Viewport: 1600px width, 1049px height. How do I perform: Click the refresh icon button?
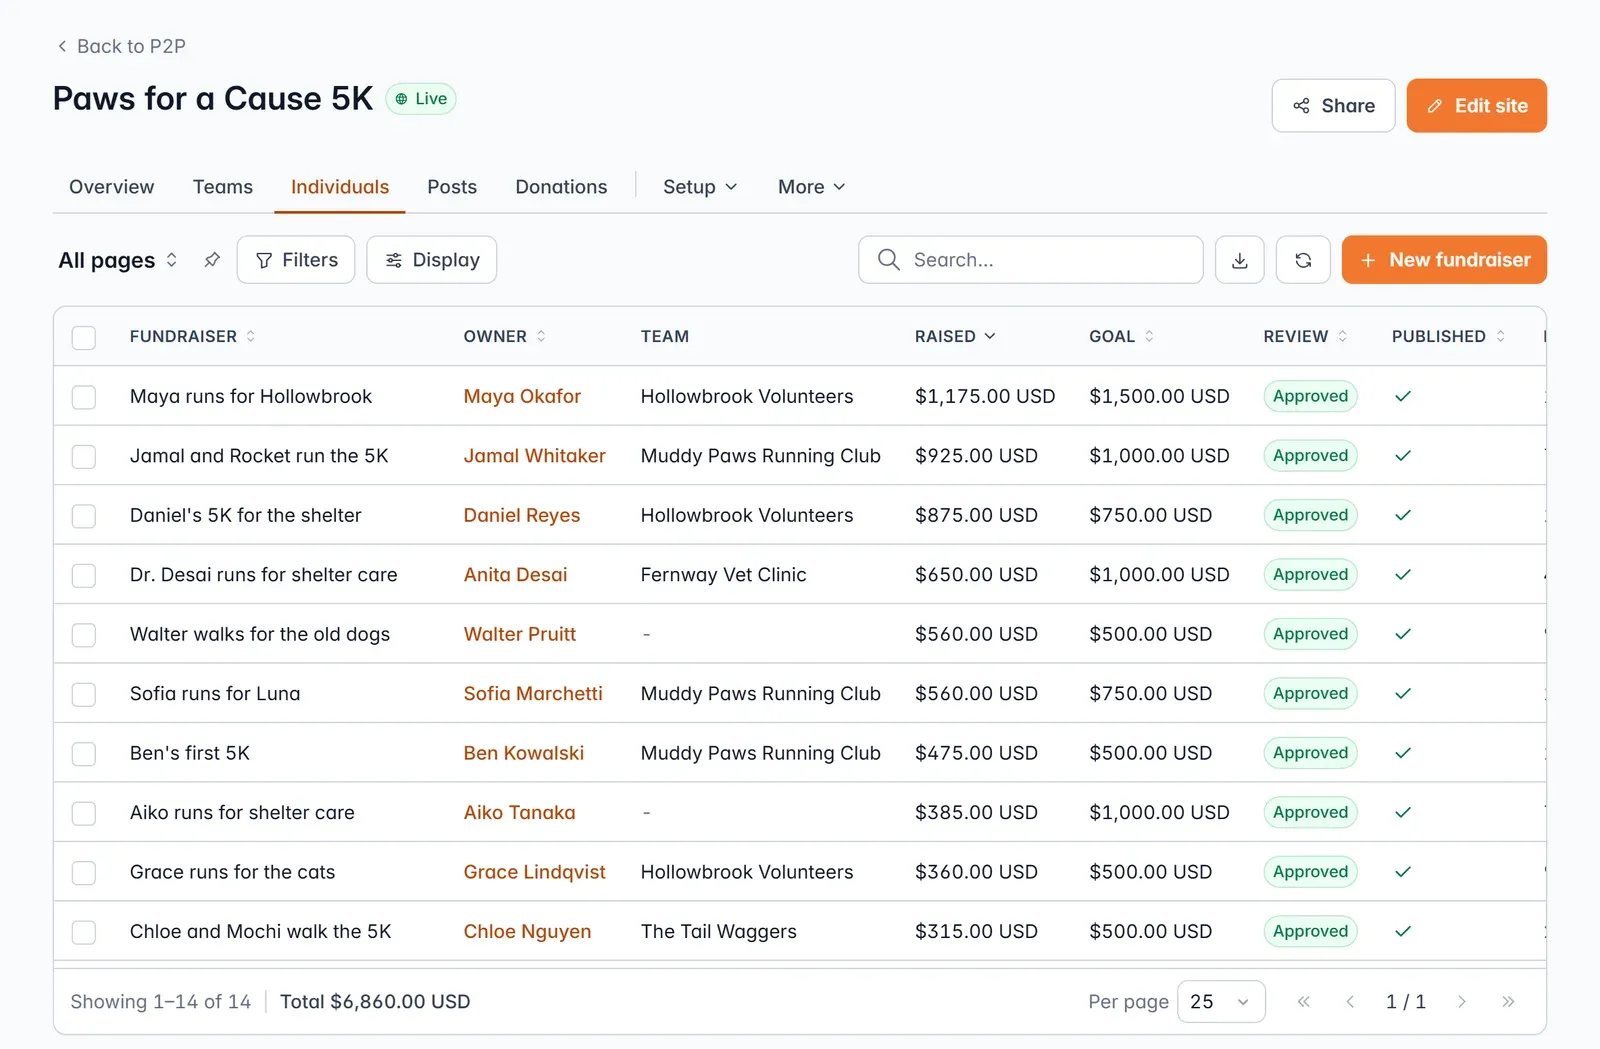(1303, 260)
